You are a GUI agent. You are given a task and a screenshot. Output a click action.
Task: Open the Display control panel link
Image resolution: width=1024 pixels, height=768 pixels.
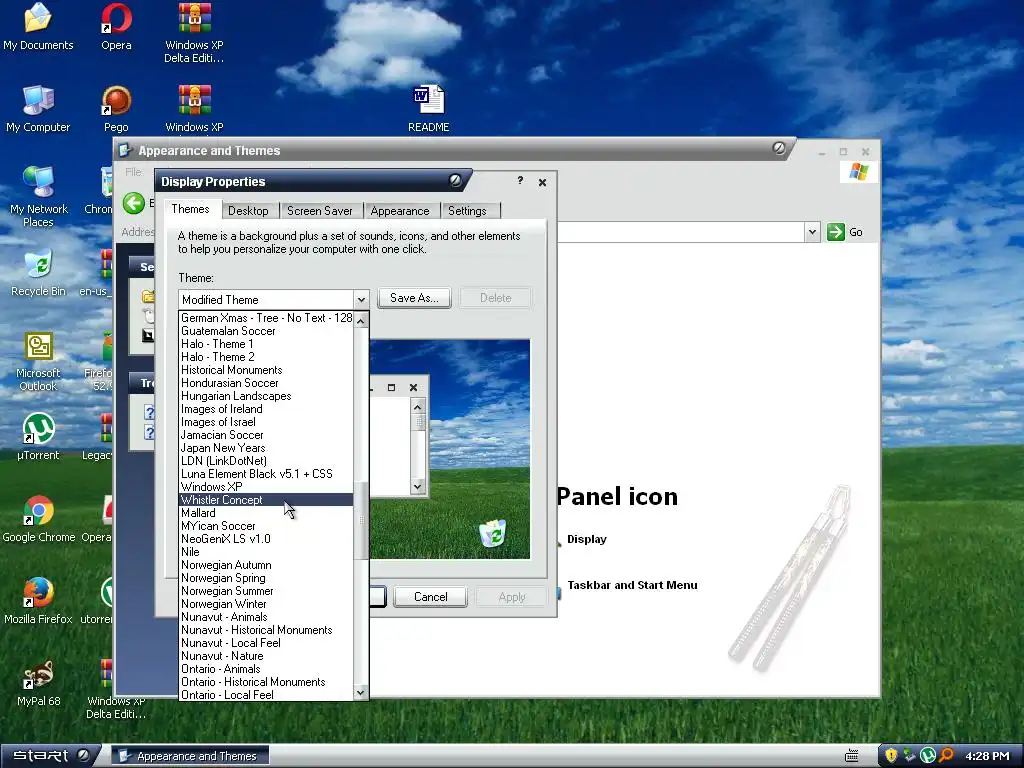[x=586, y=539]
